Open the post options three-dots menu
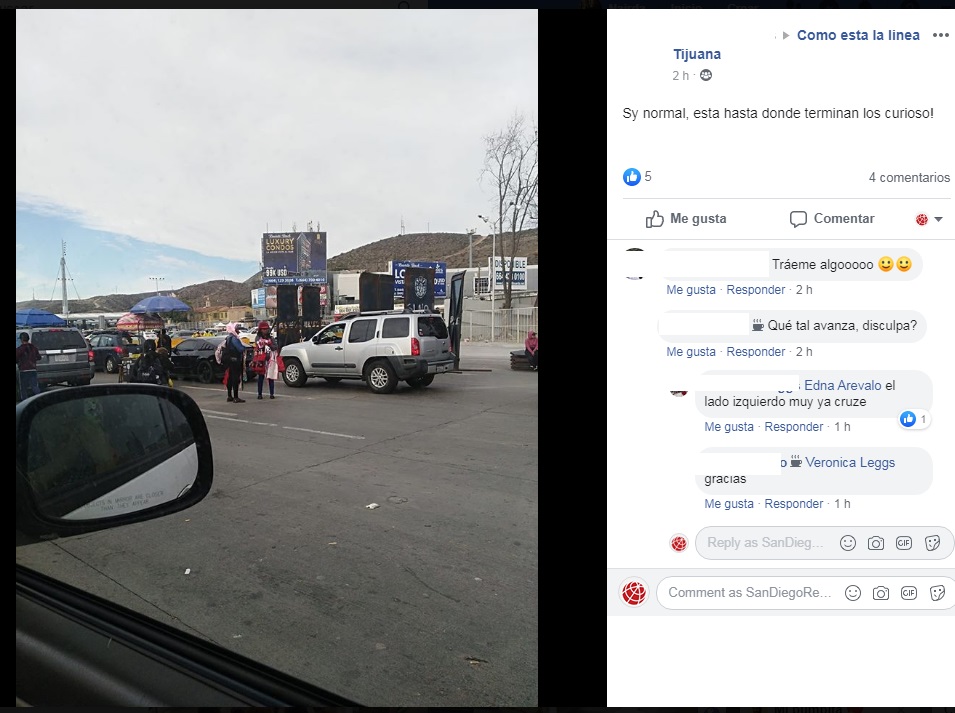Image resolution: width=955 pixels, height=713 pixels. pos(940,35)
